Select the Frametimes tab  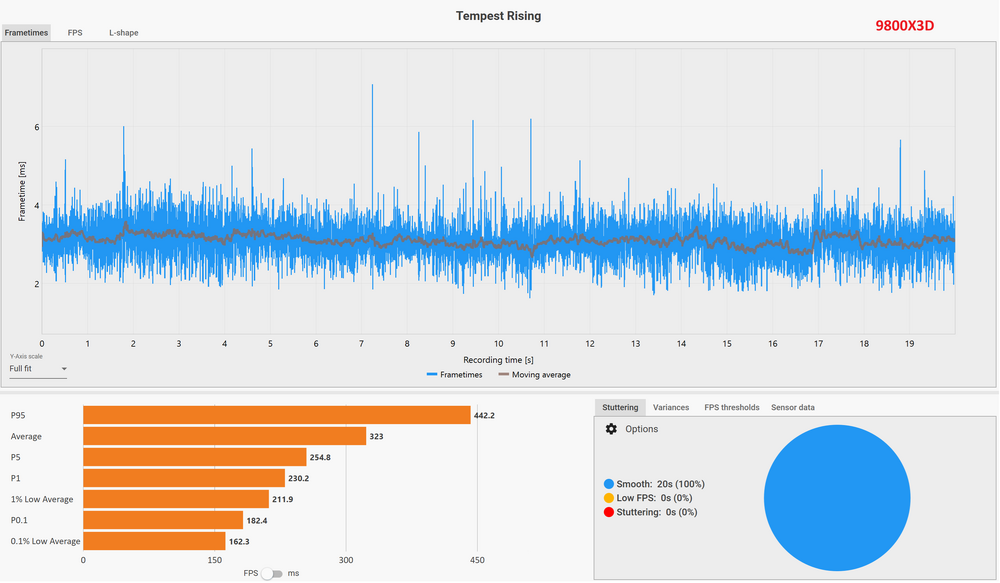(x=26, y=33)
